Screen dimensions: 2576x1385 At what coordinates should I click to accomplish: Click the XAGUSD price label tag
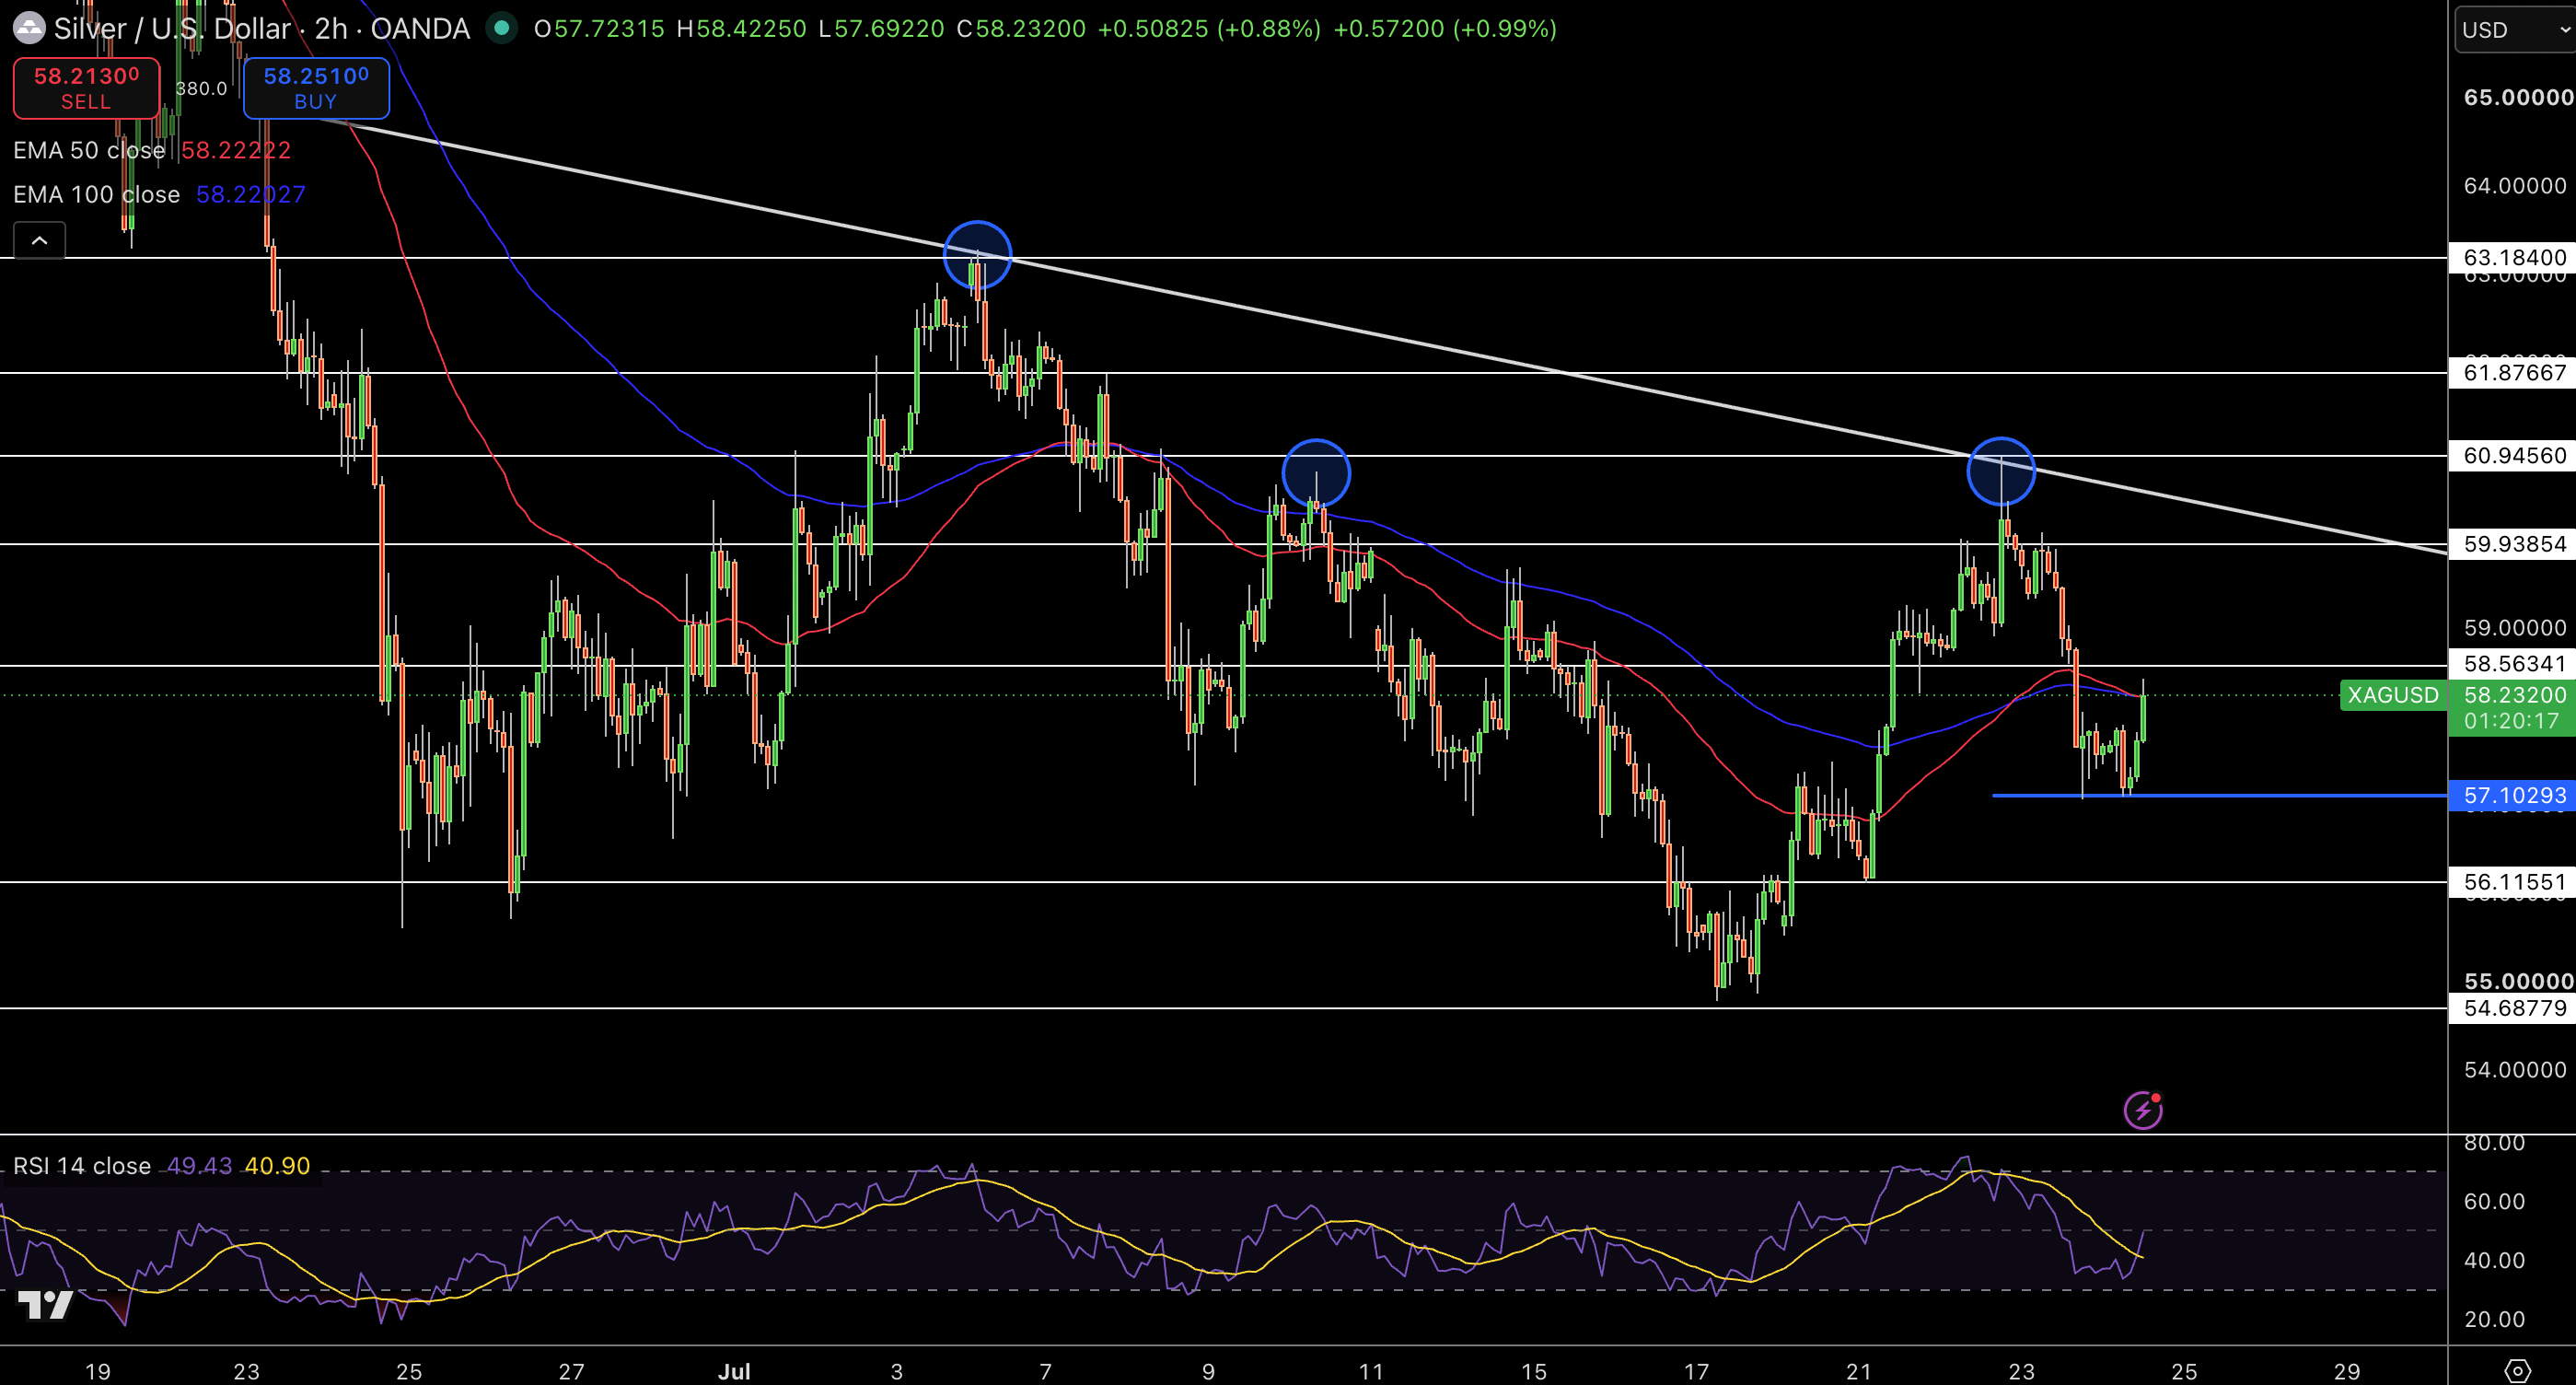(2393, 695)
